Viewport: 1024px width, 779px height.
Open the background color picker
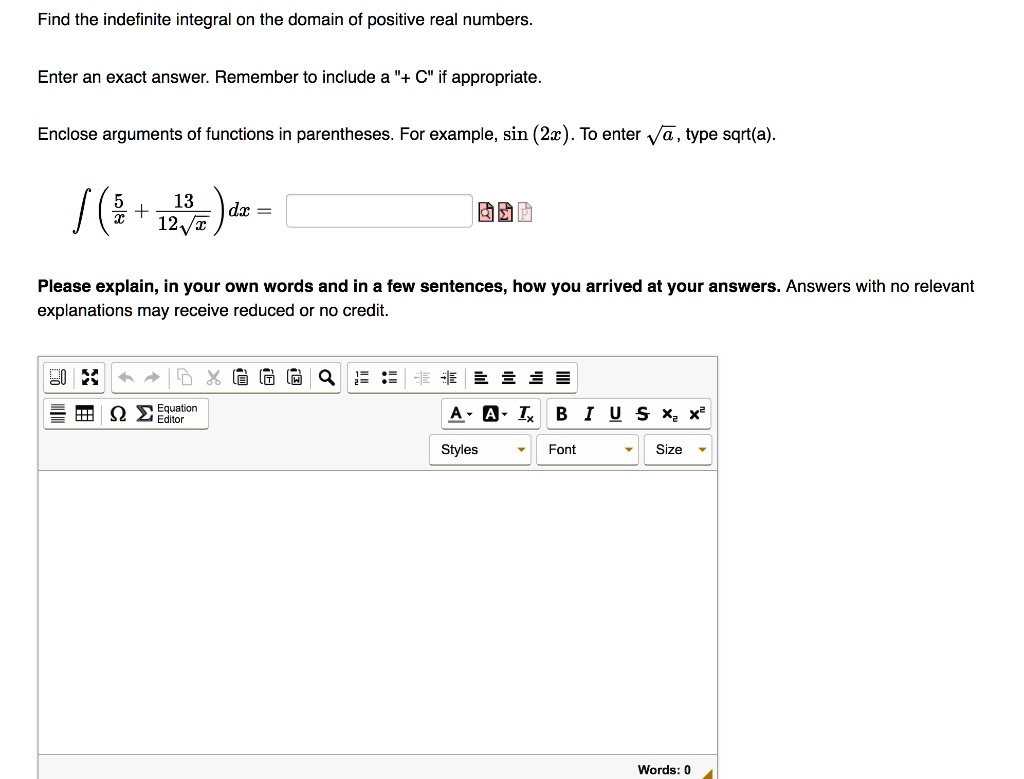(x=494, y=413)
